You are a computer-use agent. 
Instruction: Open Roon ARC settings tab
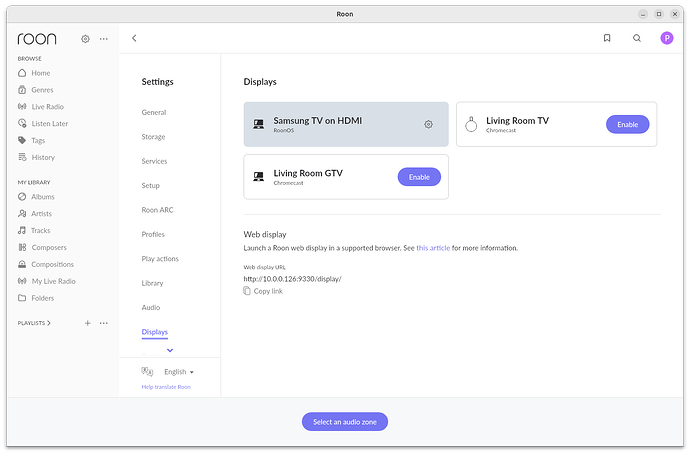[158, 210]
